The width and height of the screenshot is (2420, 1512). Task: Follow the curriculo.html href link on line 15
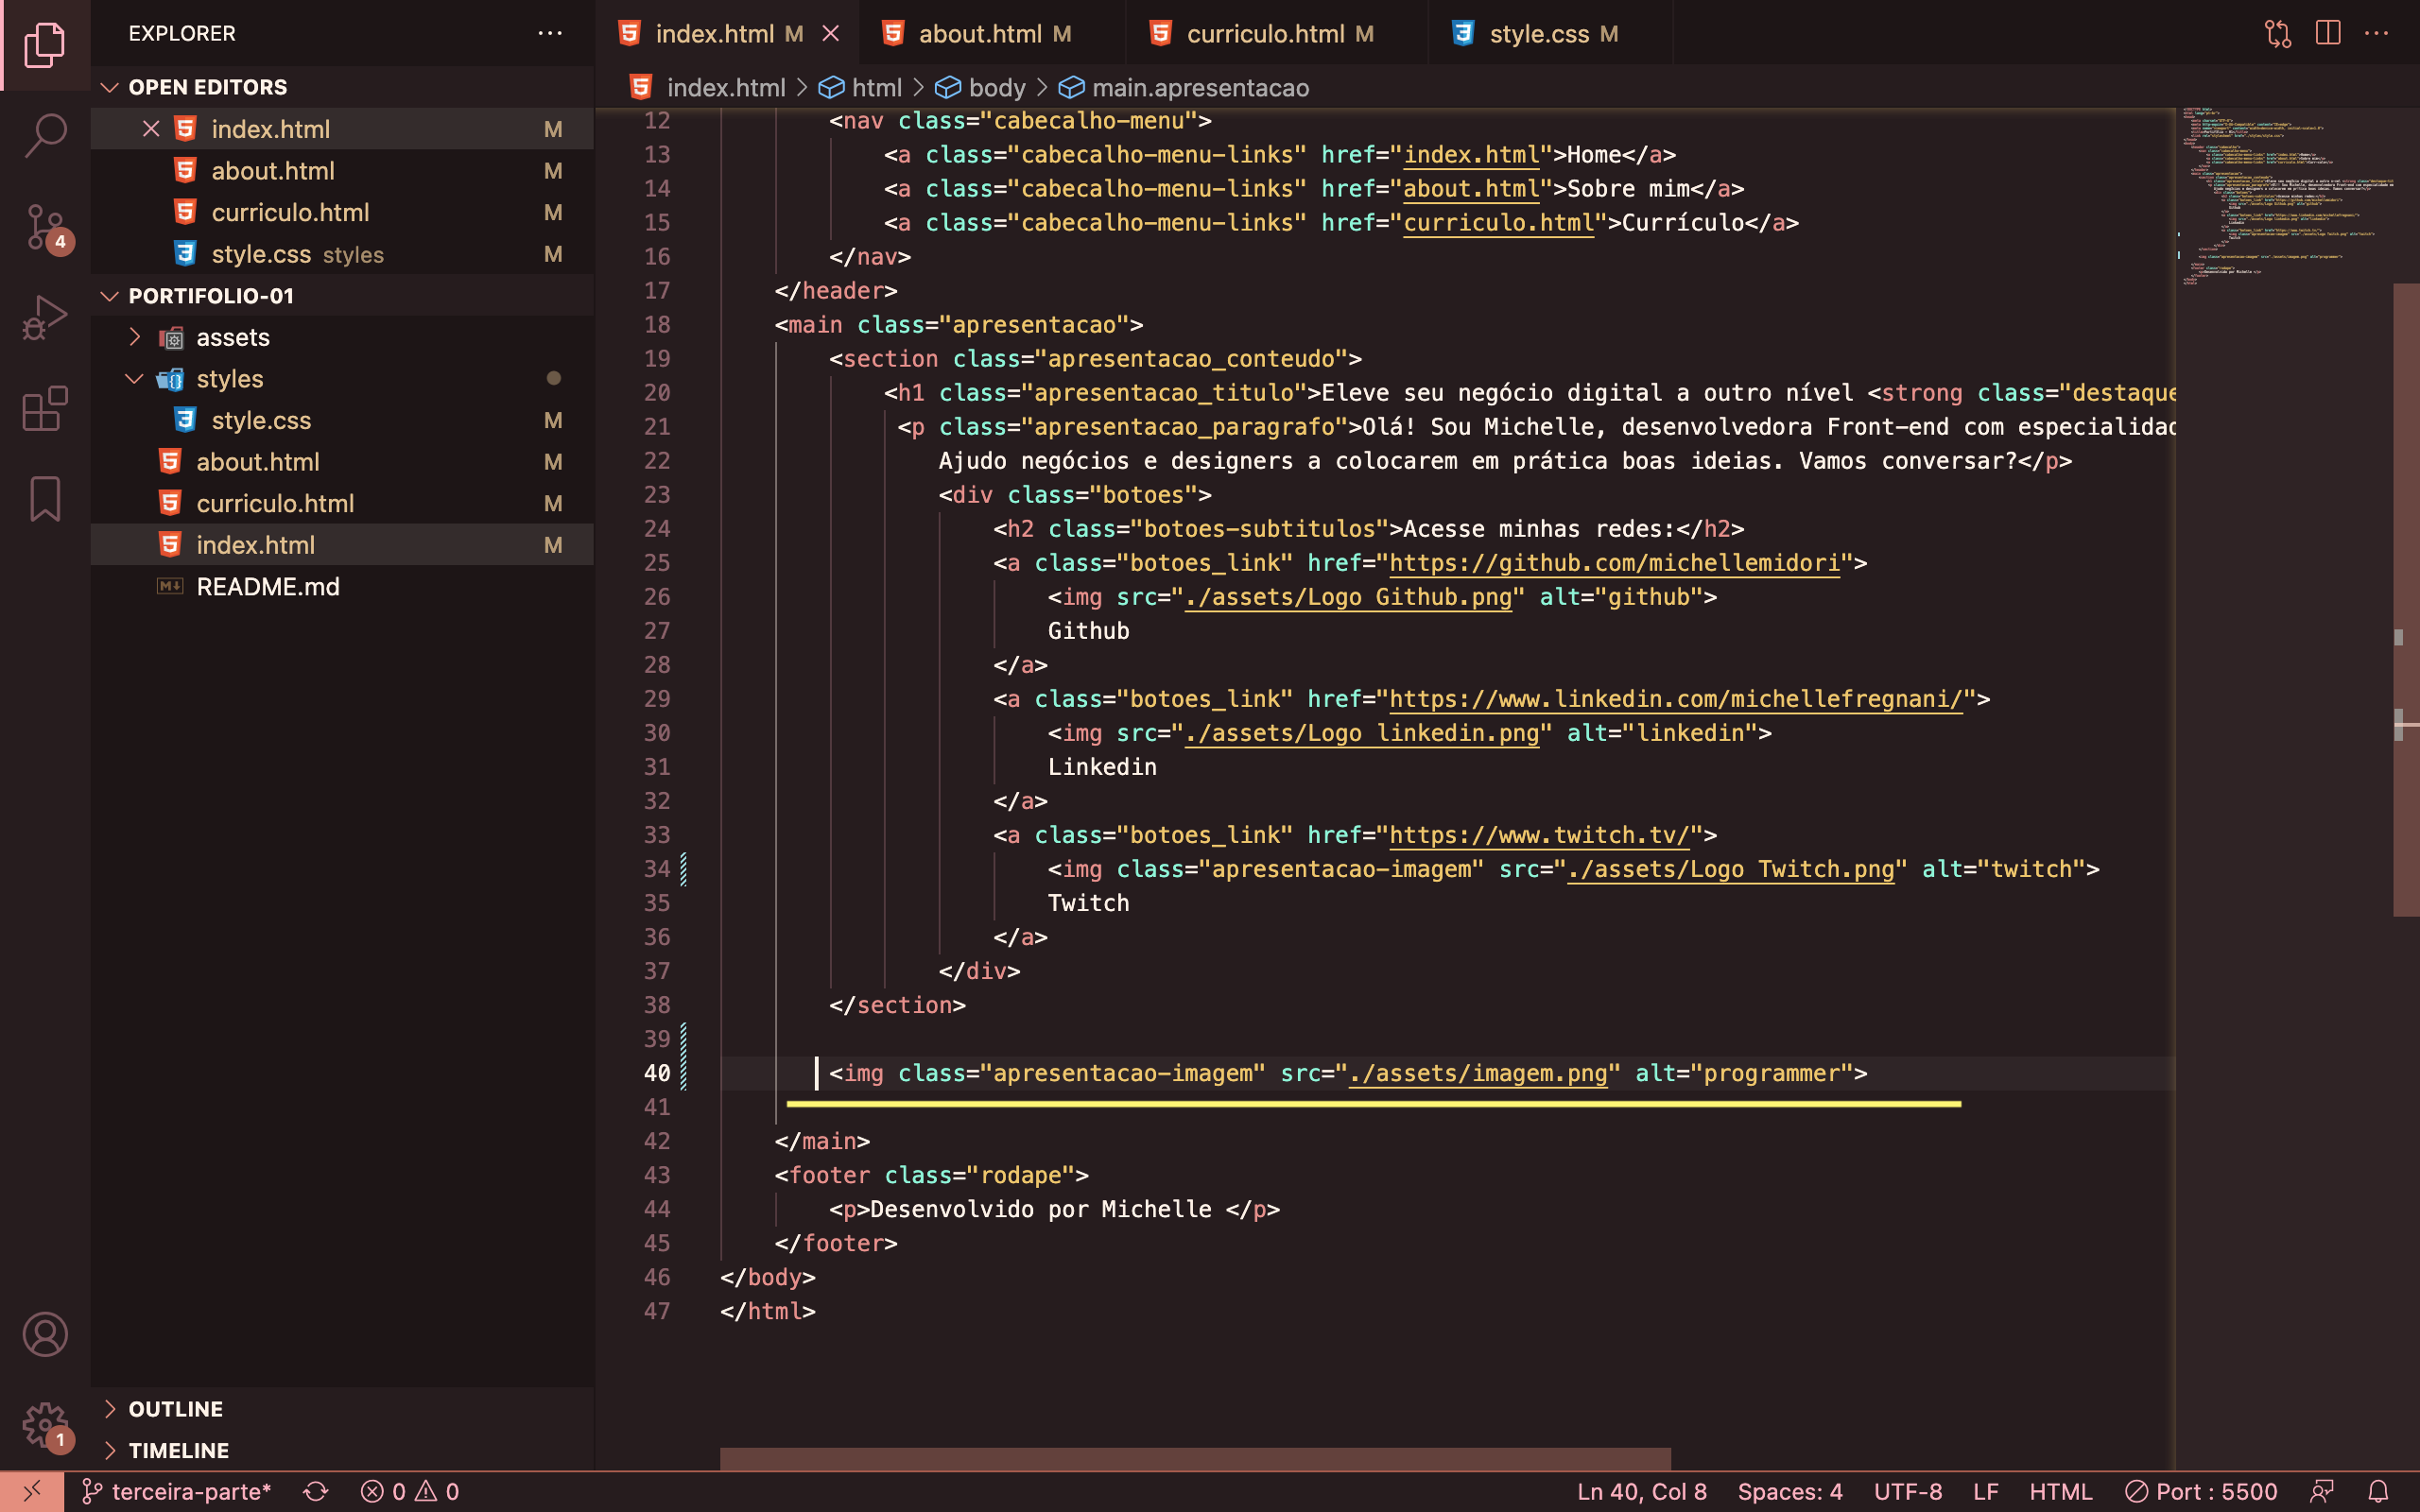click(1499, 222)
